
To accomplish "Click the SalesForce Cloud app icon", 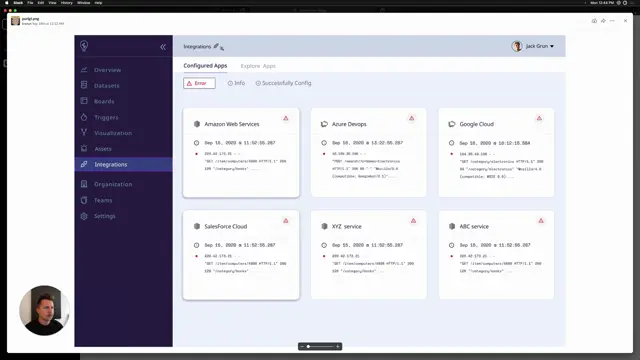I will (197, 227).
